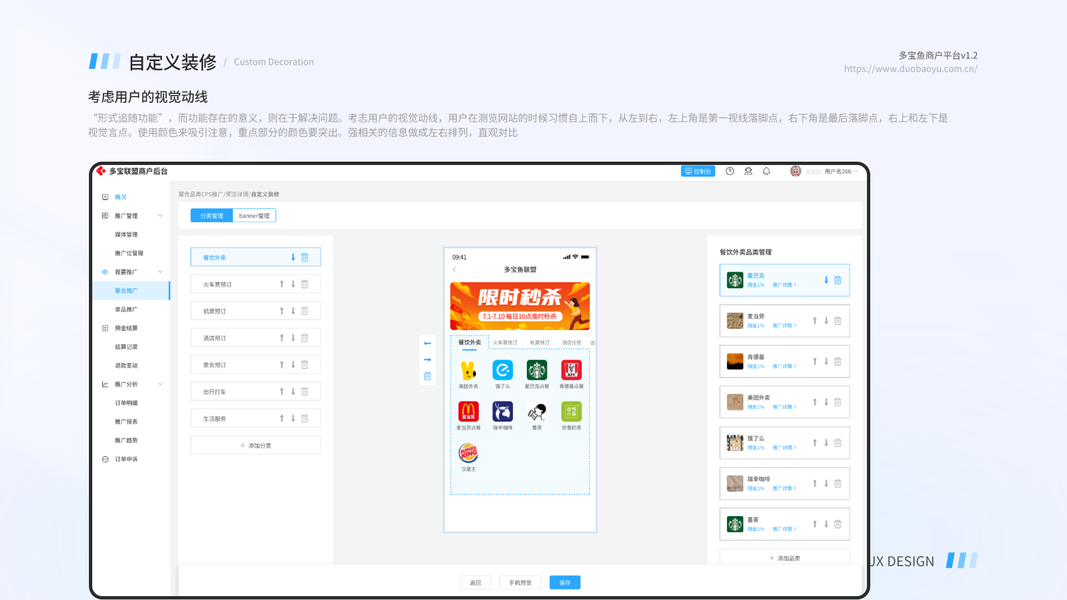Image resolution: width=1067 pixels, height=600 pixels.
Task: Click 聚合品类CPS推广 breadcrumb link
Action: (201, 194)
